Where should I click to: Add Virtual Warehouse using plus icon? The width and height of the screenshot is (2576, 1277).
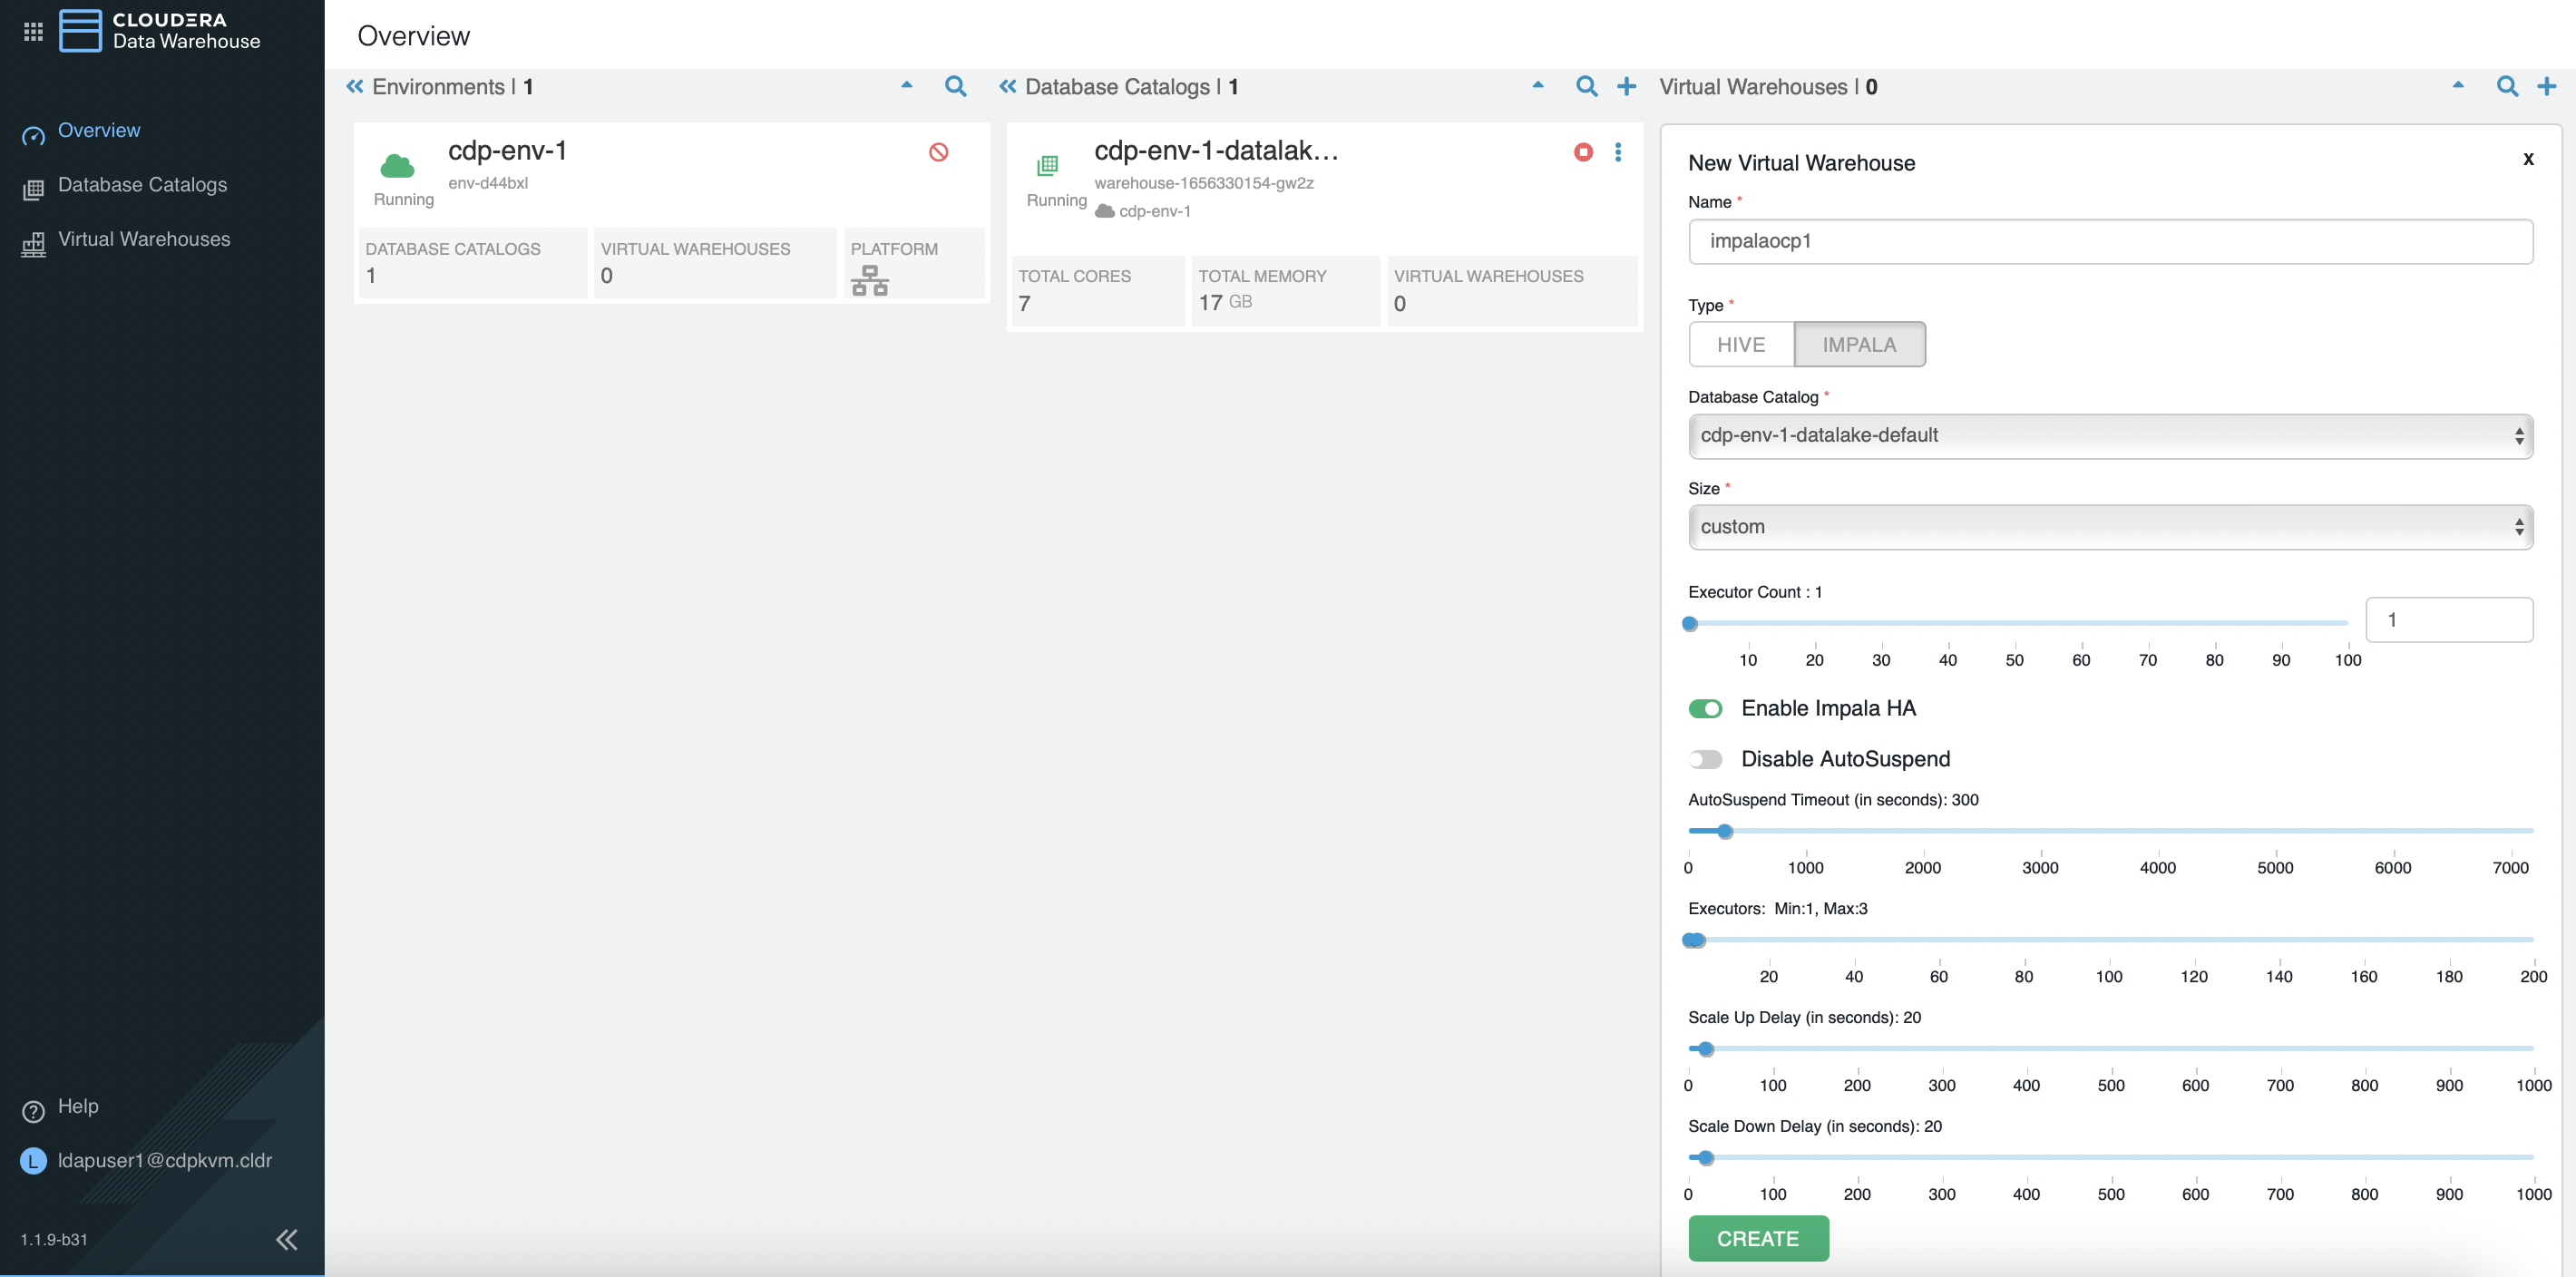coord(2547,87)
